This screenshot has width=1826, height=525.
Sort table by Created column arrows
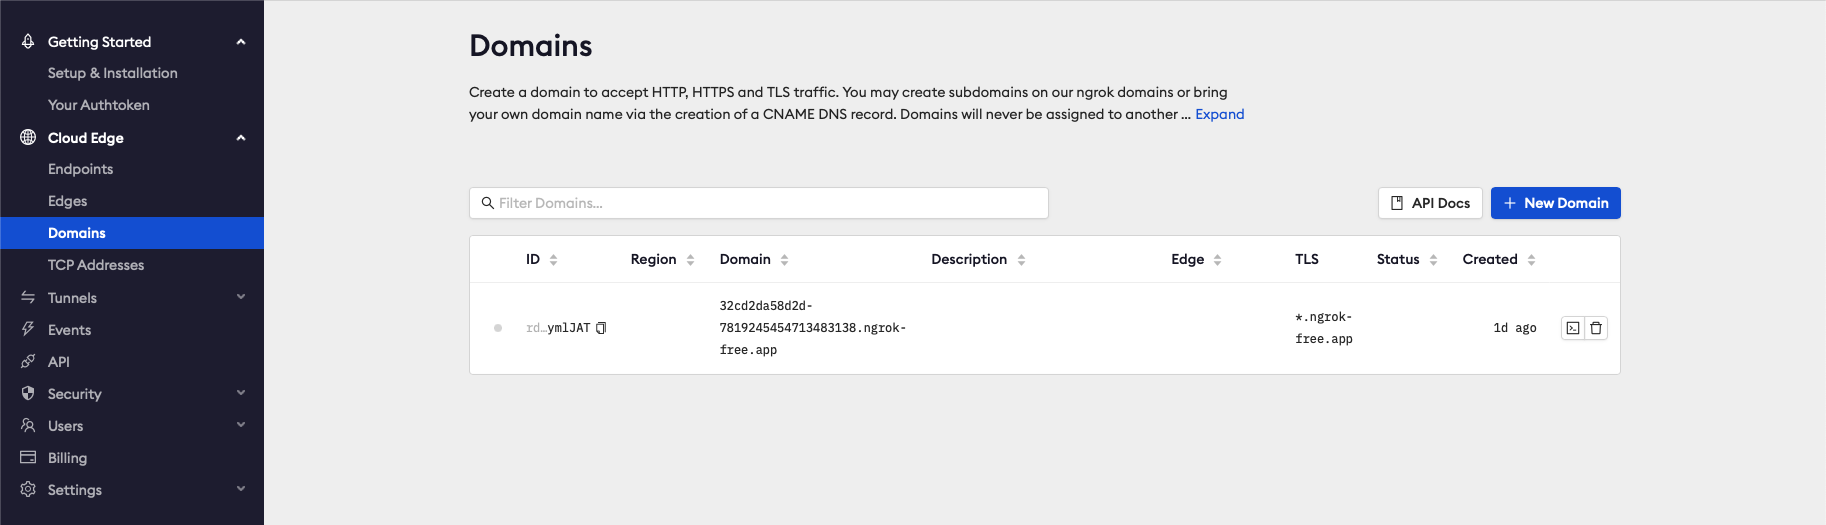pos(1531,260)
